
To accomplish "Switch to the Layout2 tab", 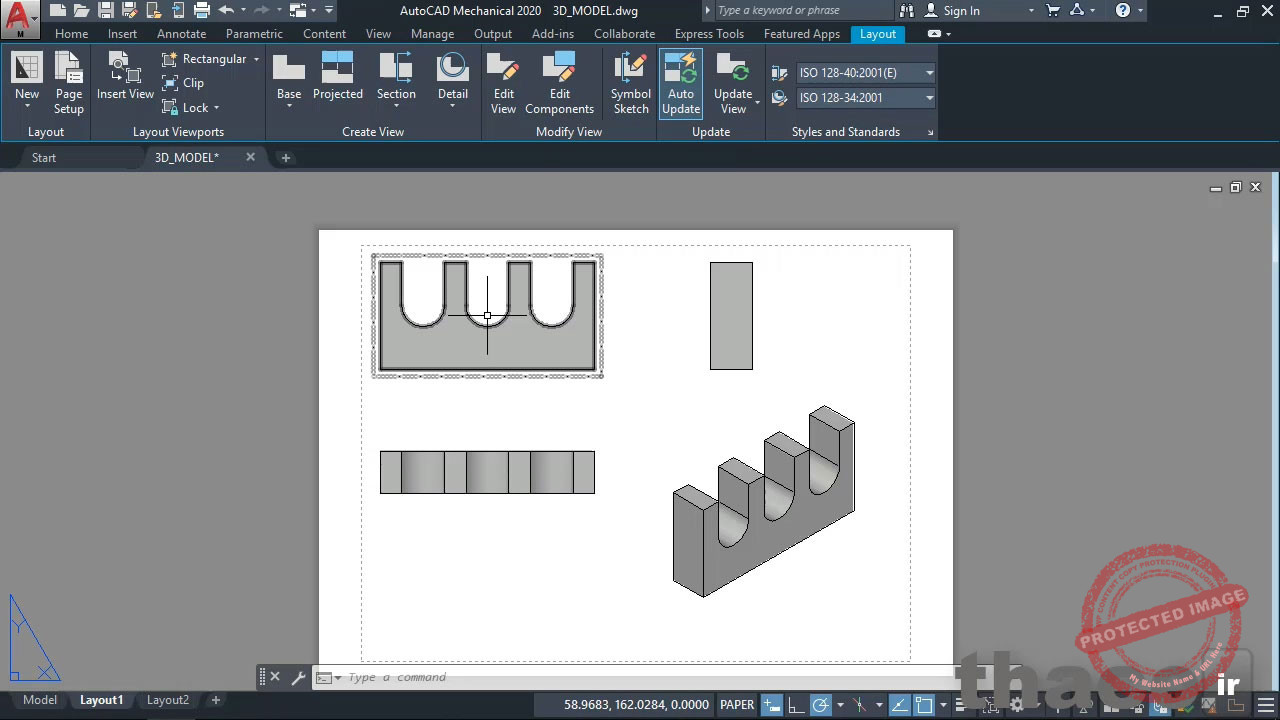I will coord(167,700).
